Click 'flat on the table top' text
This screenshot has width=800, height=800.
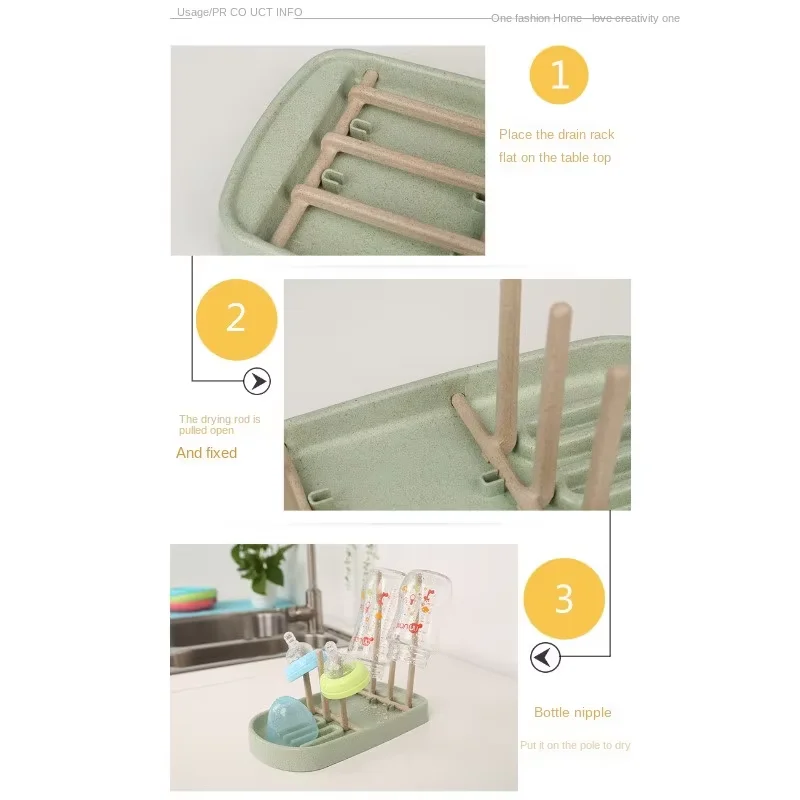555,158
